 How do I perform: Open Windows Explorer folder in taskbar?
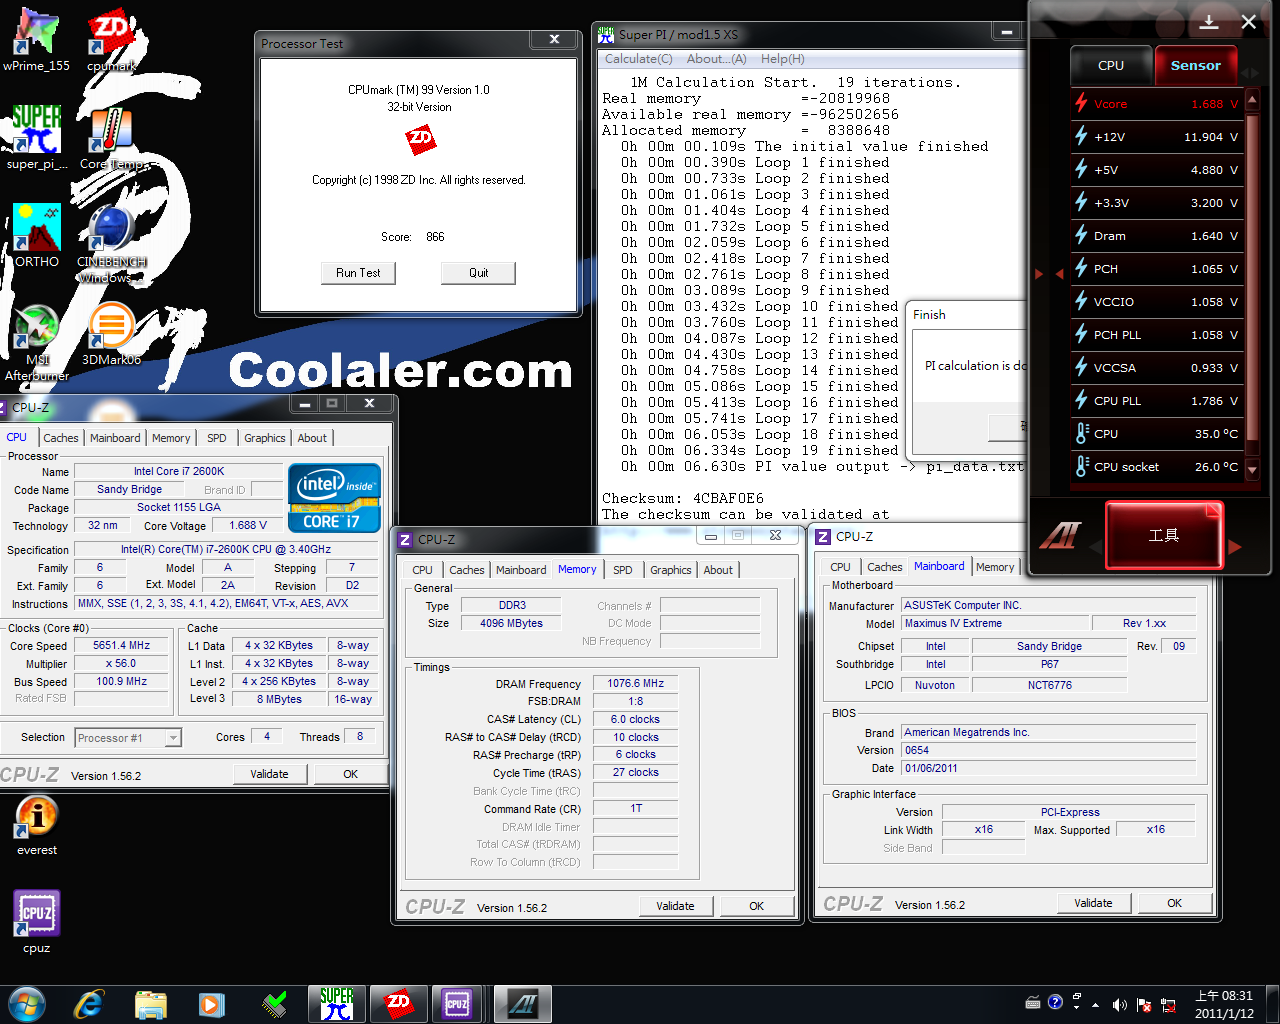pos(150,1004)
